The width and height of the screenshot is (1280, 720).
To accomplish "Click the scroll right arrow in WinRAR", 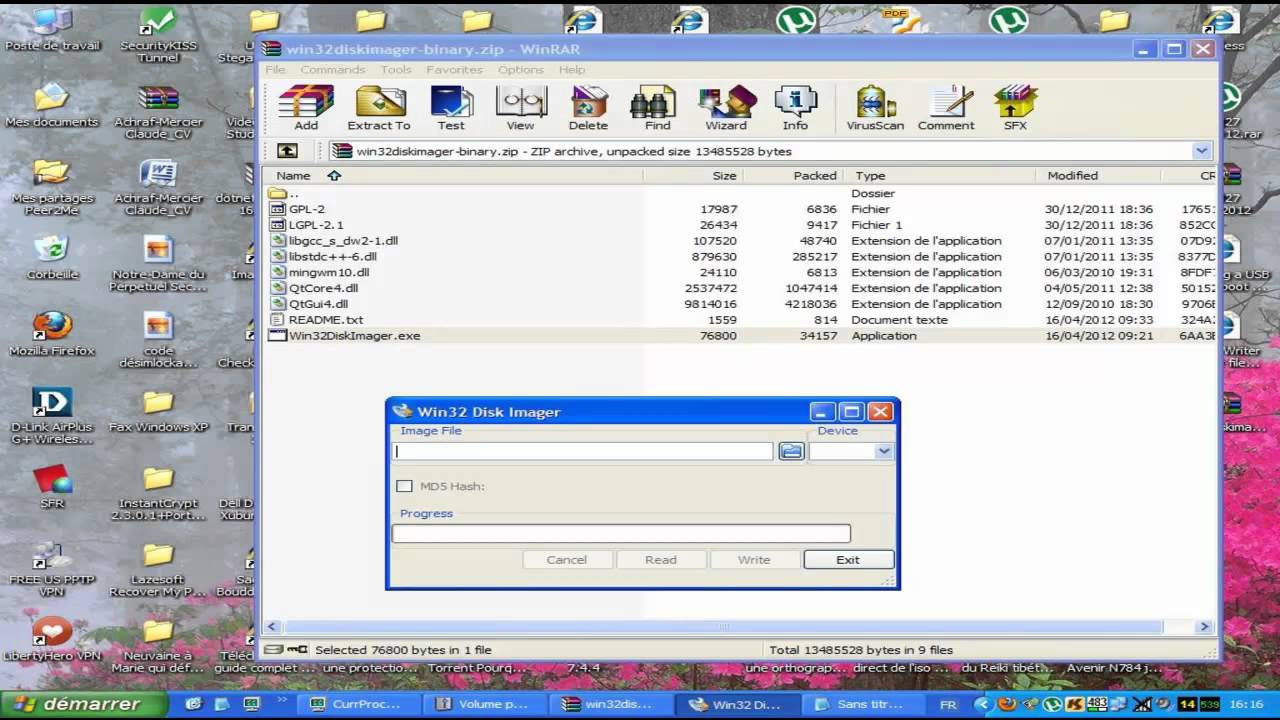I will click(1205, 627).
